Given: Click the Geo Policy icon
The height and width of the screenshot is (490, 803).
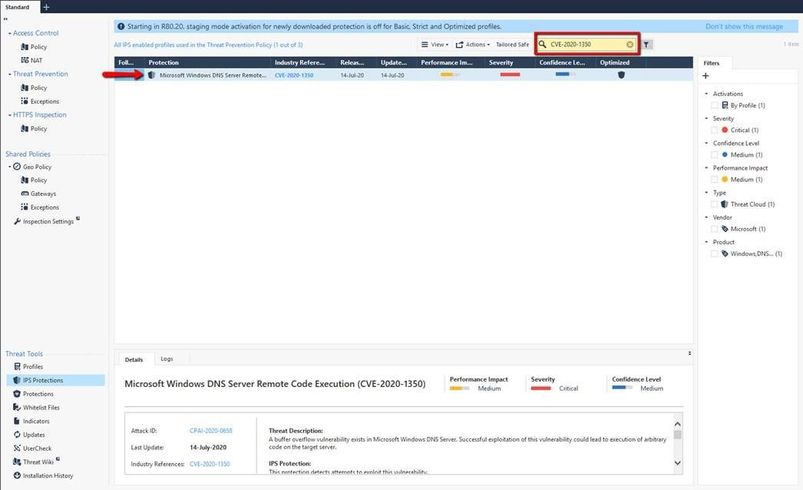Looking at the screenshot, I should click(17, 166).
